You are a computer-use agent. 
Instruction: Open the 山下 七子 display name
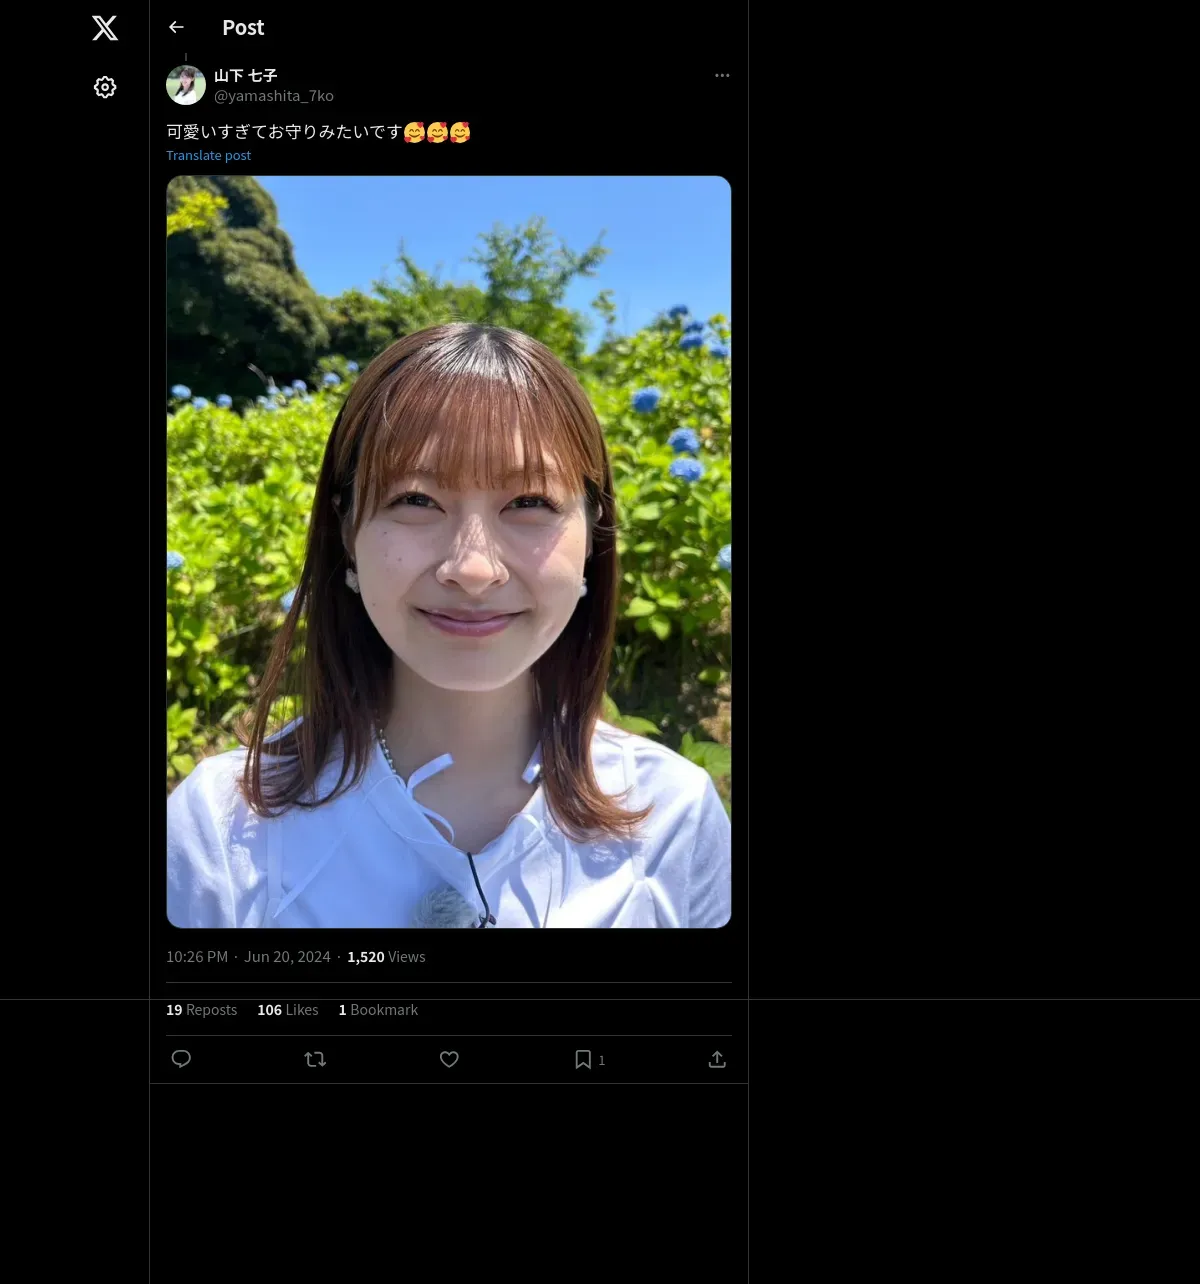[x=245, y=75]
